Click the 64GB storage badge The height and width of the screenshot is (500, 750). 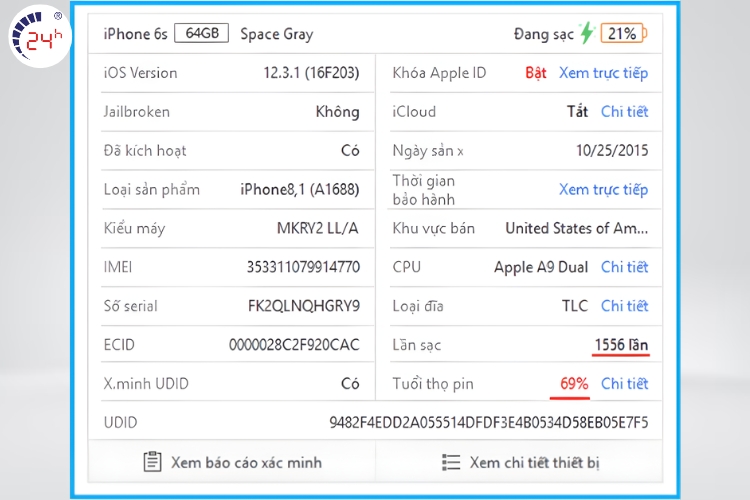[x=201, y=33]
